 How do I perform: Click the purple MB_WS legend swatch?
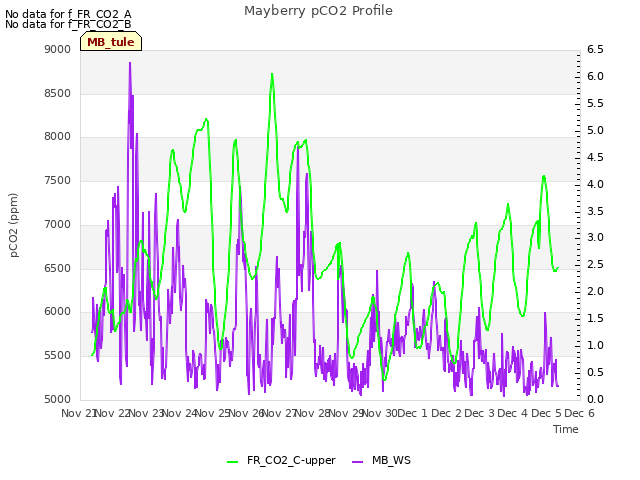pos(357,462)
